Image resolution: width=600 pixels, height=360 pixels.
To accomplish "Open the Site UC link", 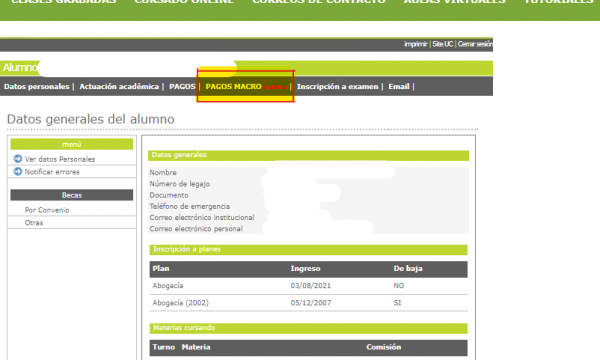I will pos(442,44).
